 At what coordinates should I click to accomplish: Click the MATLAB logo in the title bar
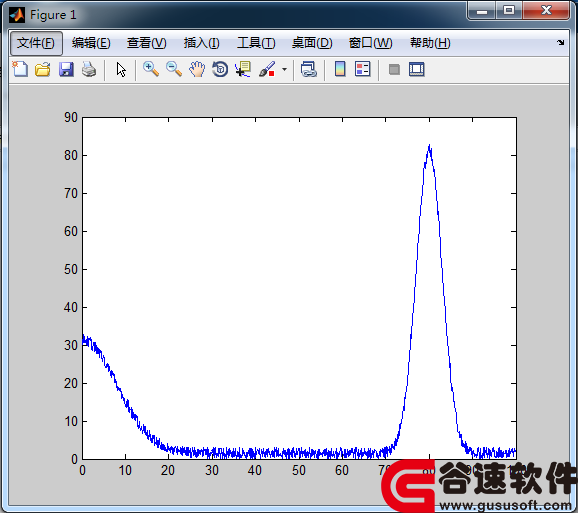pyautogui.click(x=17, y=15)
